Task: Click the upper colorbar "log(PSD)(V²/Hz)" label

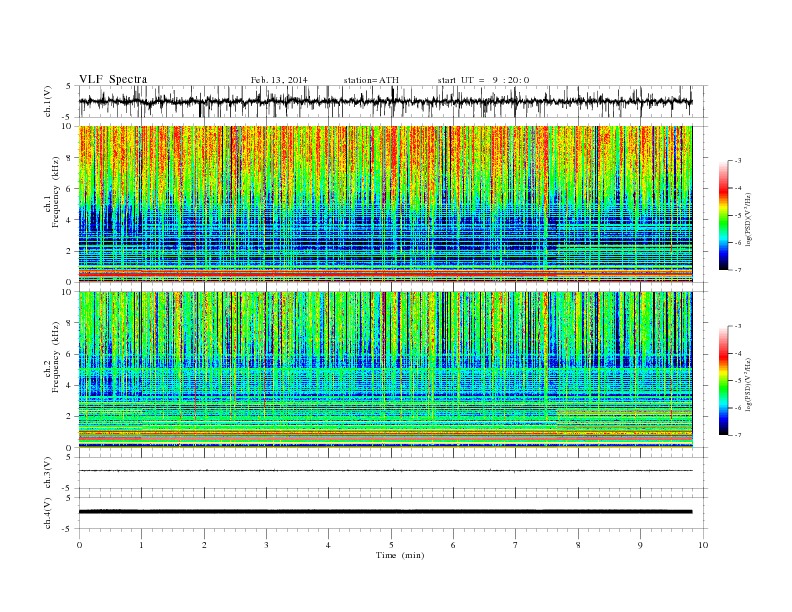Action: (x=748, y=219)
